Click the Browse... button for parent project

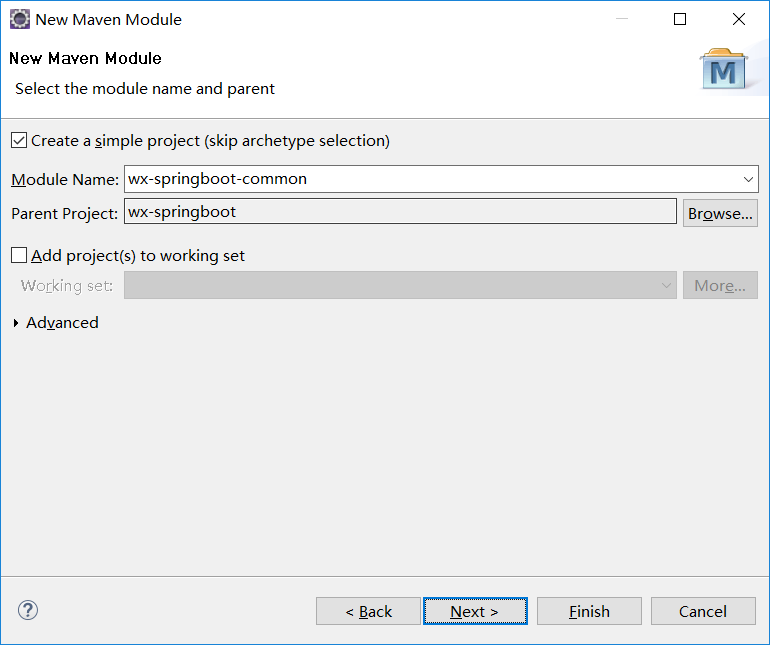[720, 213]
